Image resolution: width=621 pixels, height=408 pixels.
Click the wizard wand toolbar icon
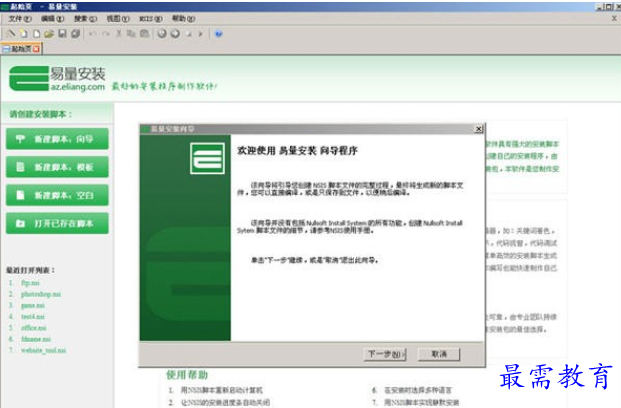[11, 34]
